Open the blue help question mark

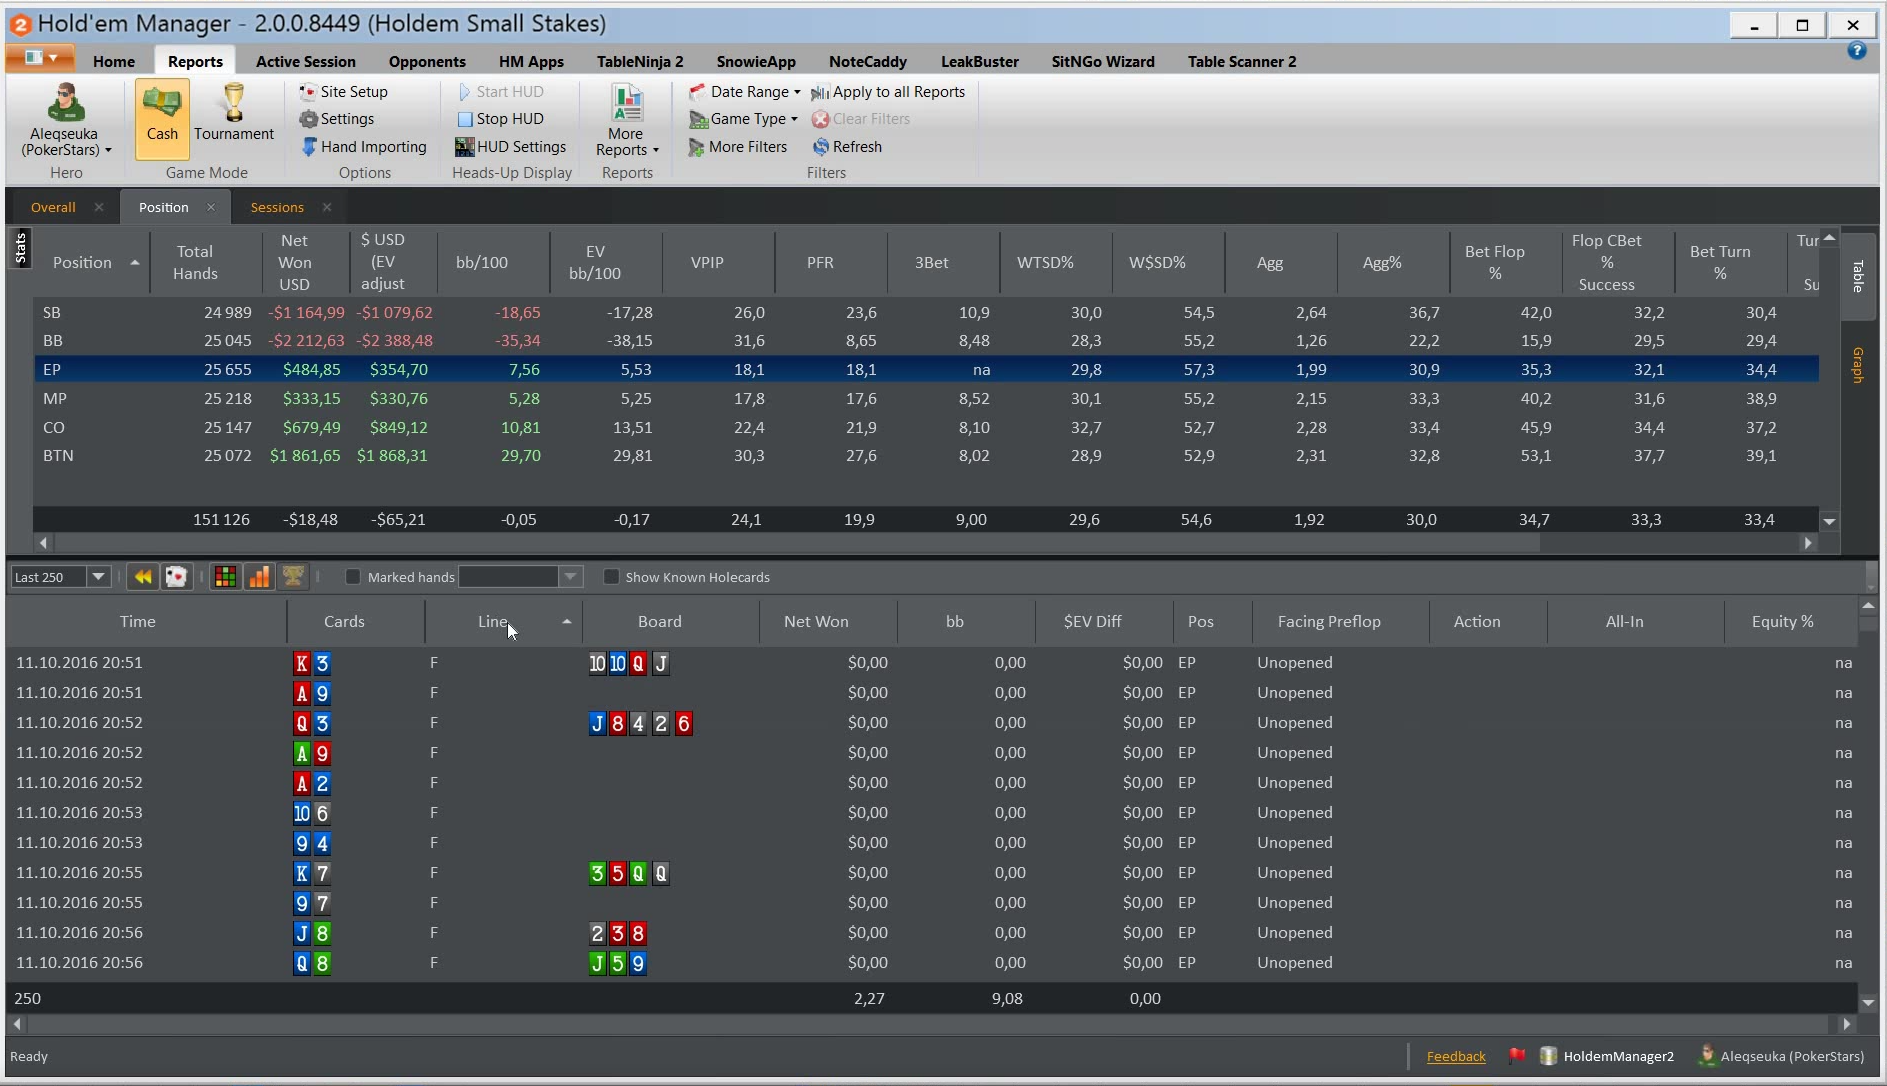(x=1857, y=51)
